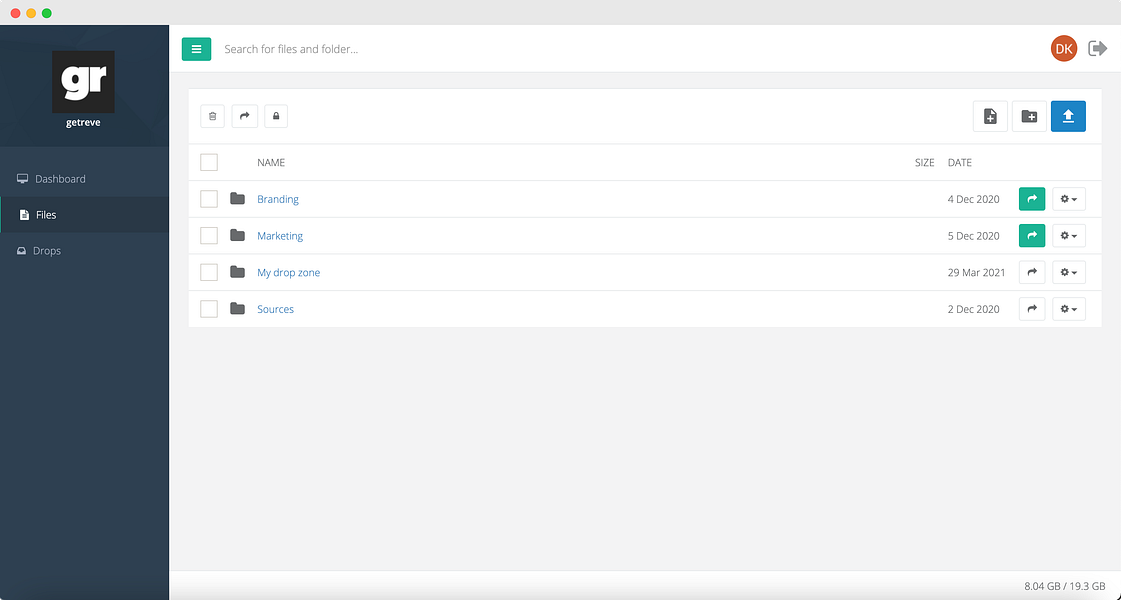The width and height of the screenshot is (1121, 600).
Task: Share the Sources folder
Action: tap(1032, 309)
